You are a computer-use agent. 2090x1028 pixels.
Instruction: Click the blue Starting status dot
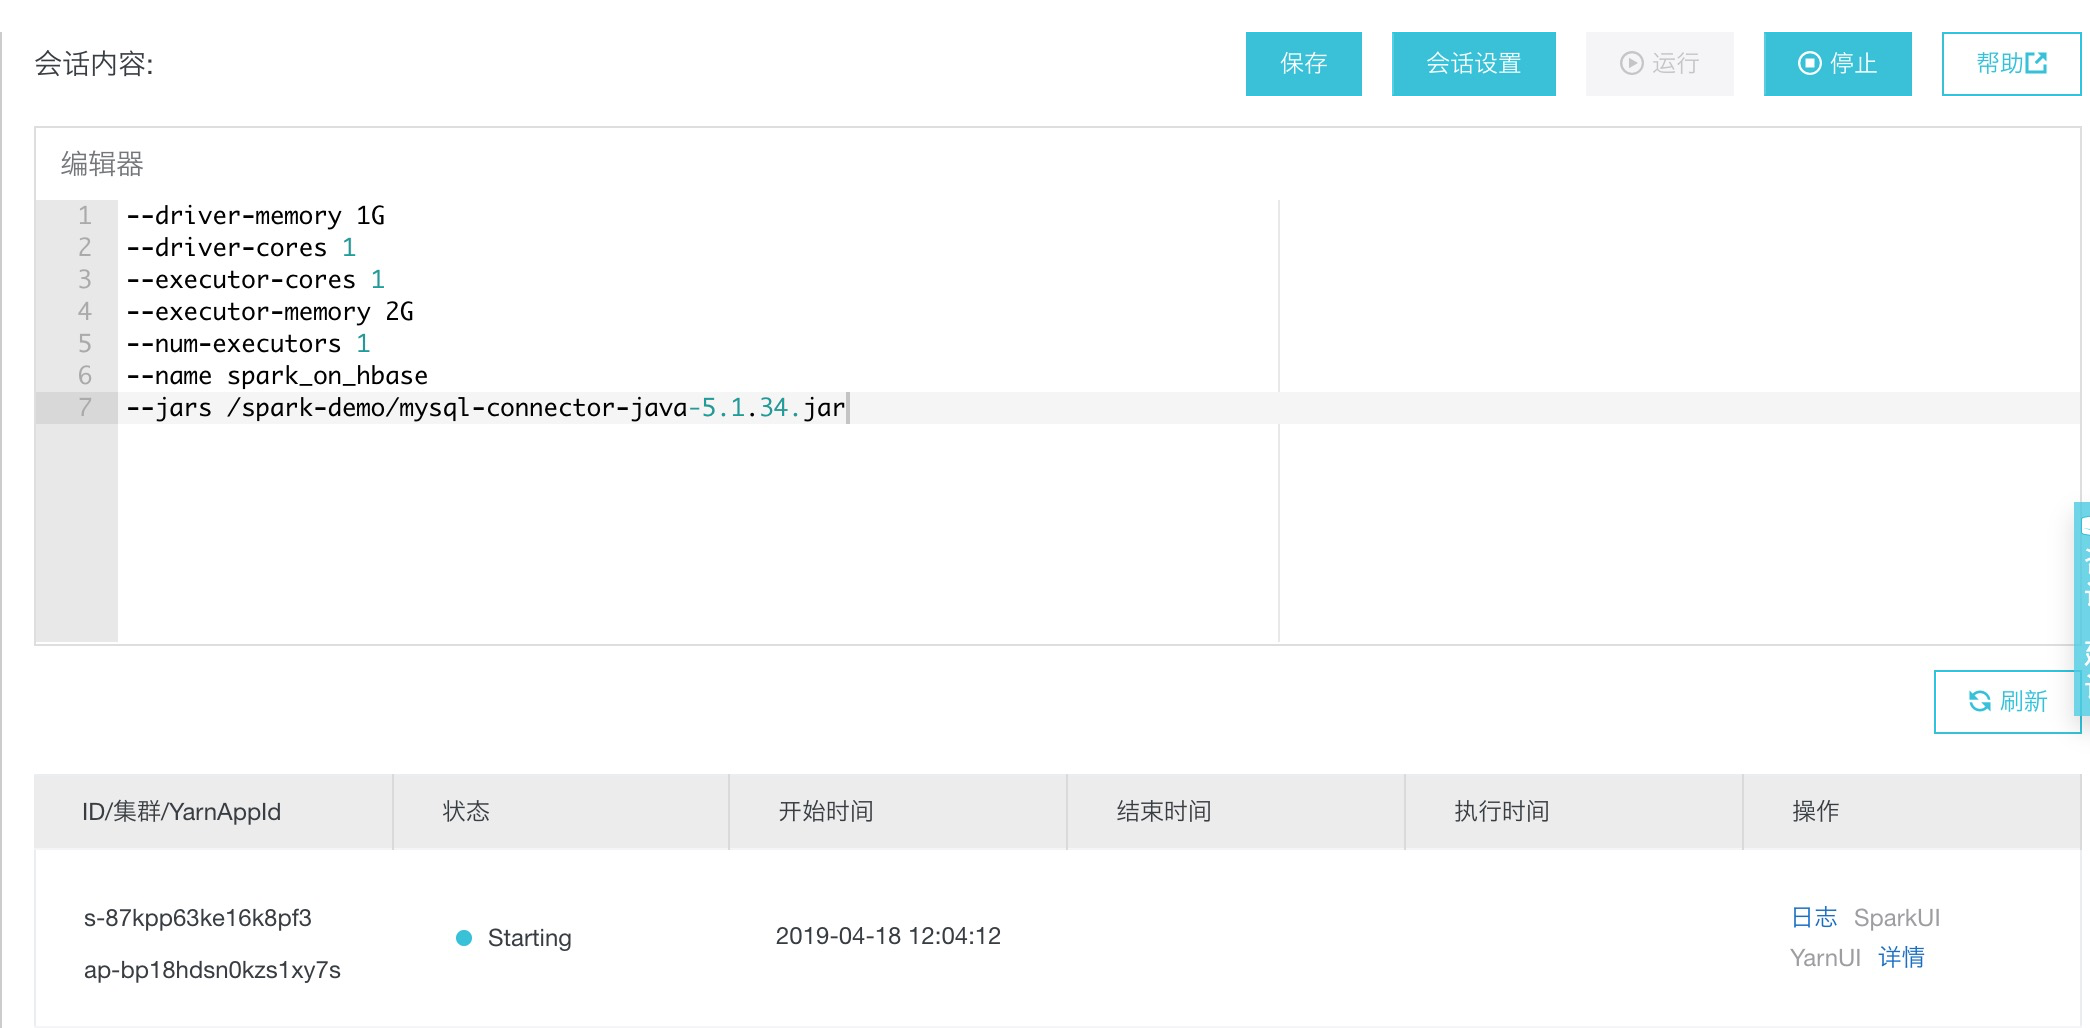[x=462, y=937]
